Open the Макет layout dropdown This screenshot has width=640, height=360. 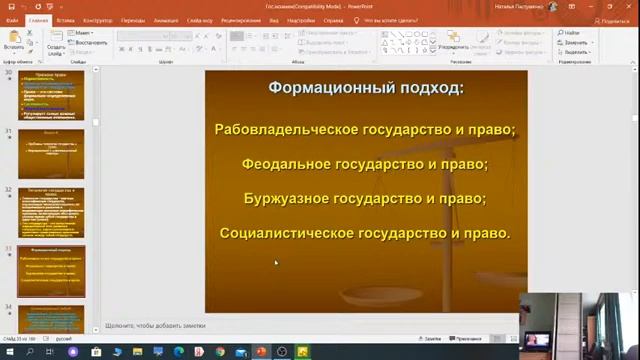81,33
